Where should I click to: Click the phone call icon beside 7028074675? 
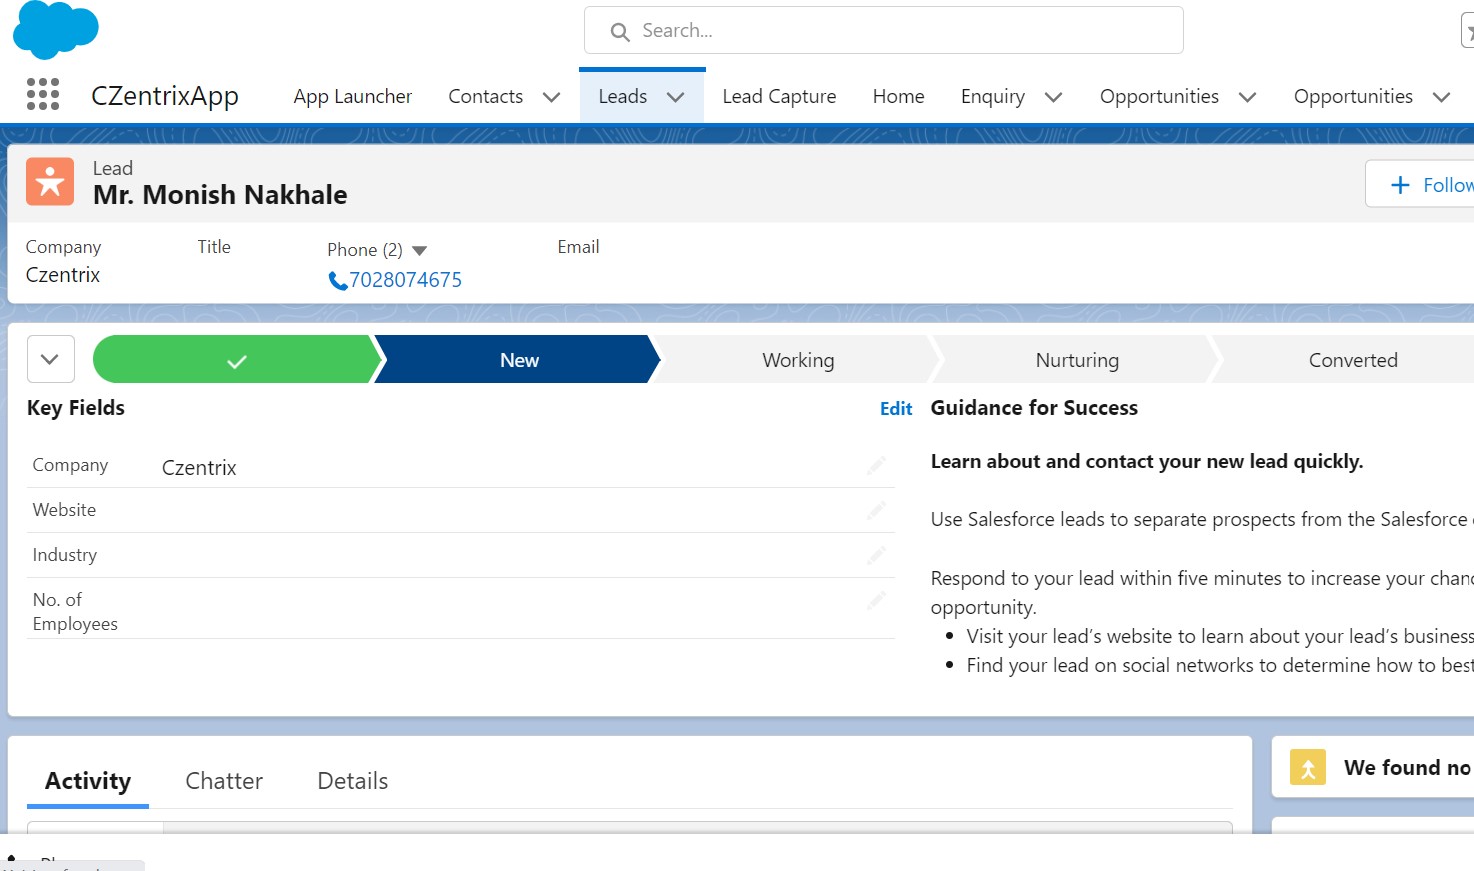[x=337, y=281]
